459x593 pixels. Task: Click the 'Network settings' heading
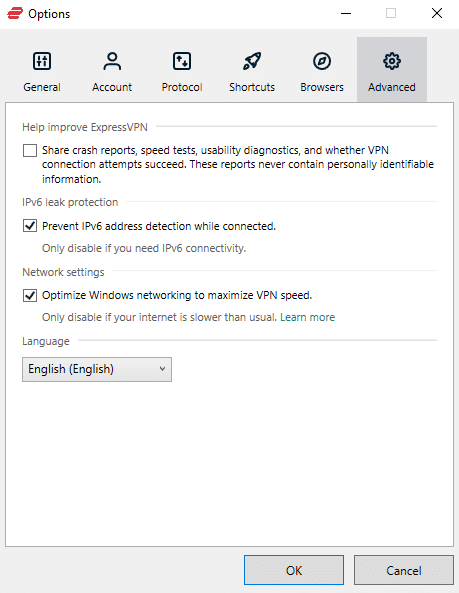63,272
